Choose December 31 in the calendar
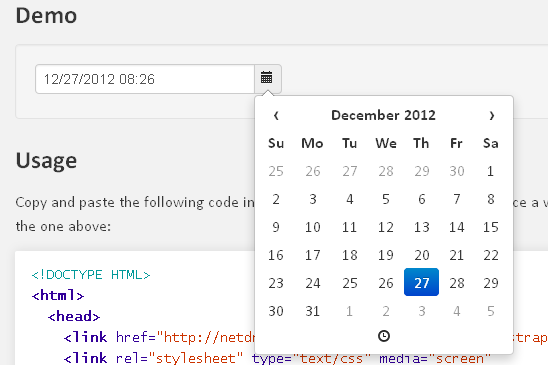Screen dimensions: 548x365 pyautogui.click(x=312, y=311)
